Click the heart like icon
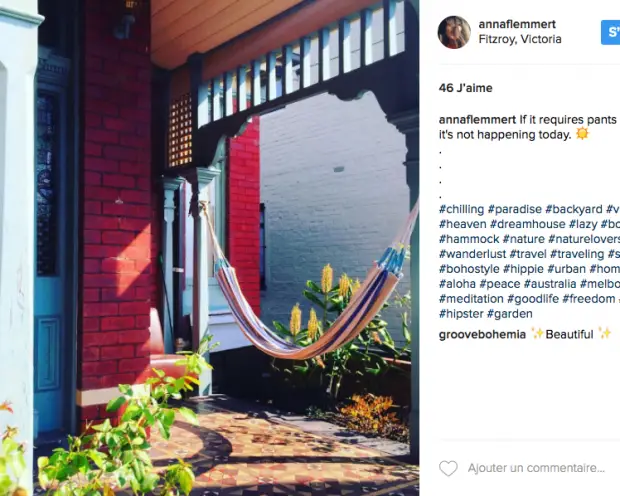The image size is (620, 496). pos(448,468)
